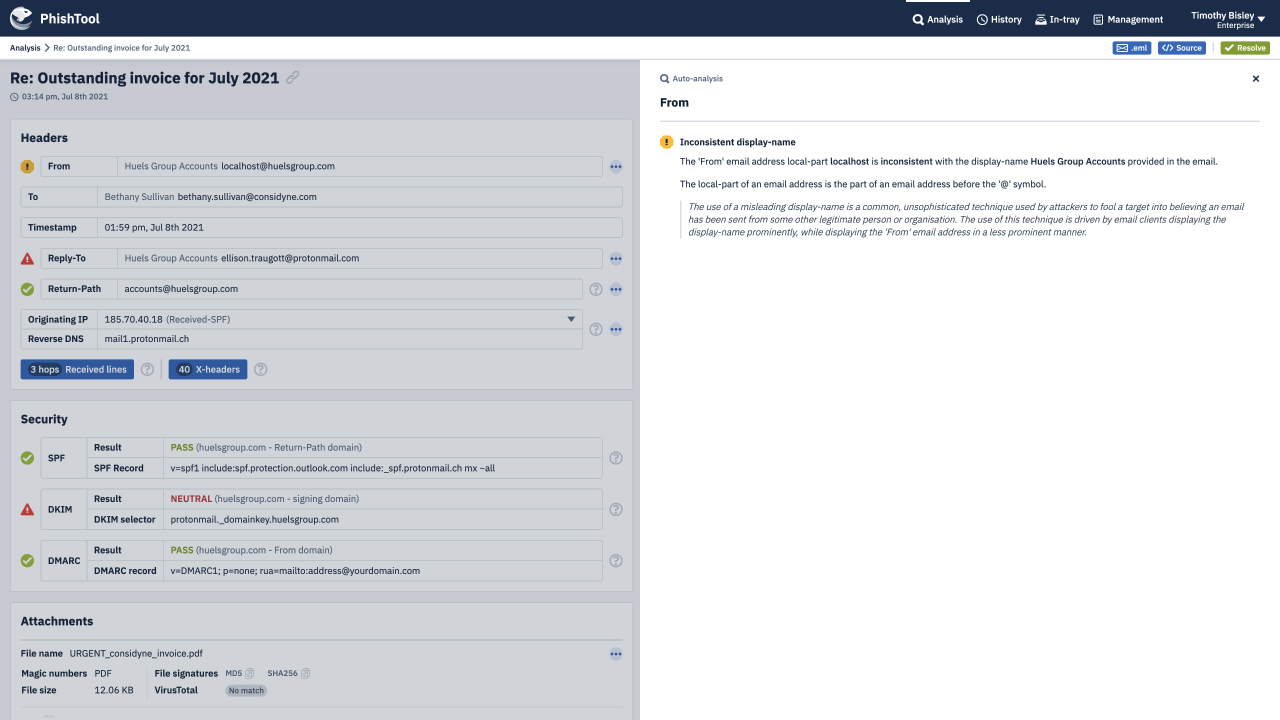Click the Auto-analysis search icon

(x=664, y=78)
